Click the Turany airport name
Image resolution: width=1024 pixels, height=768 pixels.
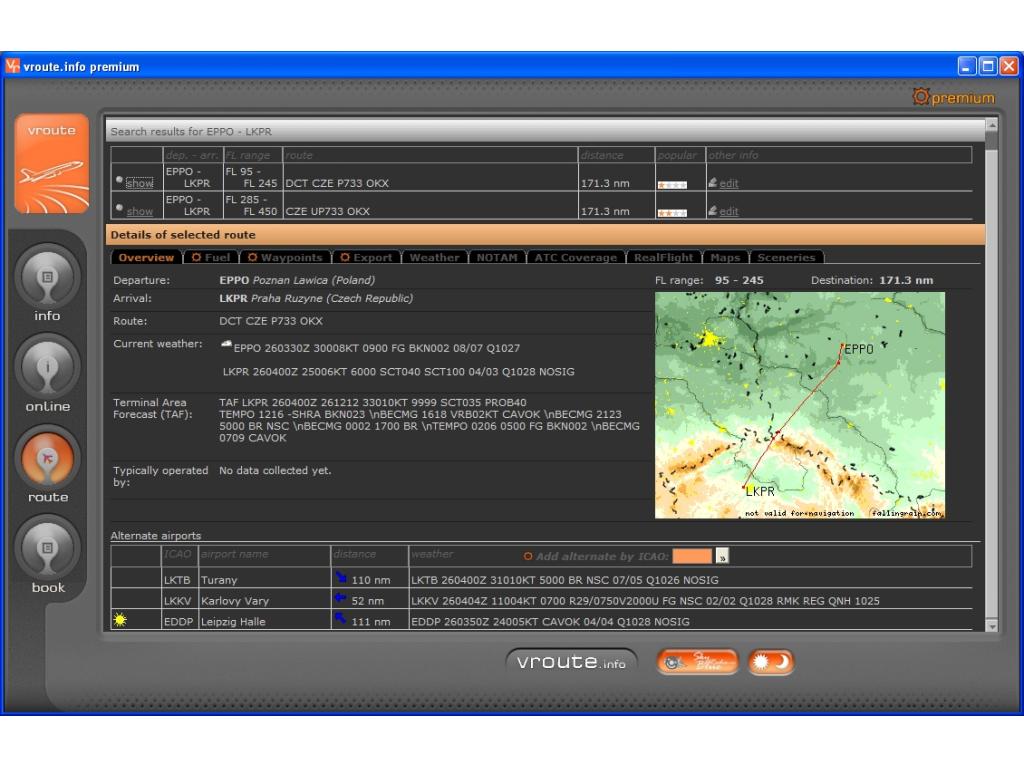point(219,580)
